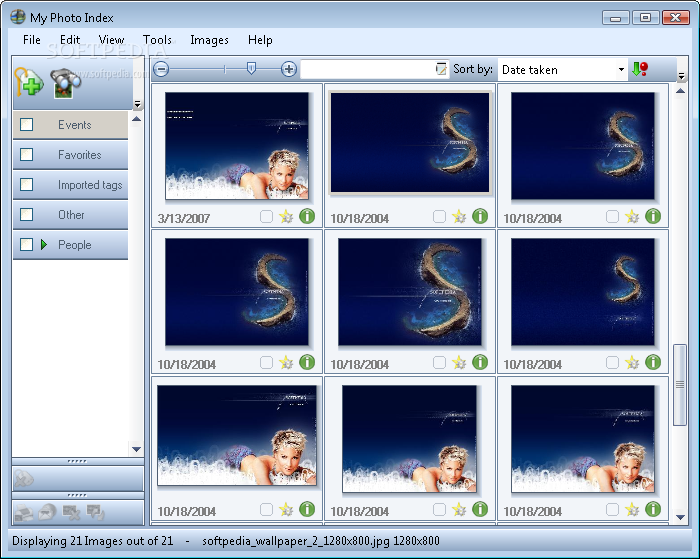Viewport: 700px width, 559px height.
Task: Click the disabled rotate image icon
Action: (95, 513)
